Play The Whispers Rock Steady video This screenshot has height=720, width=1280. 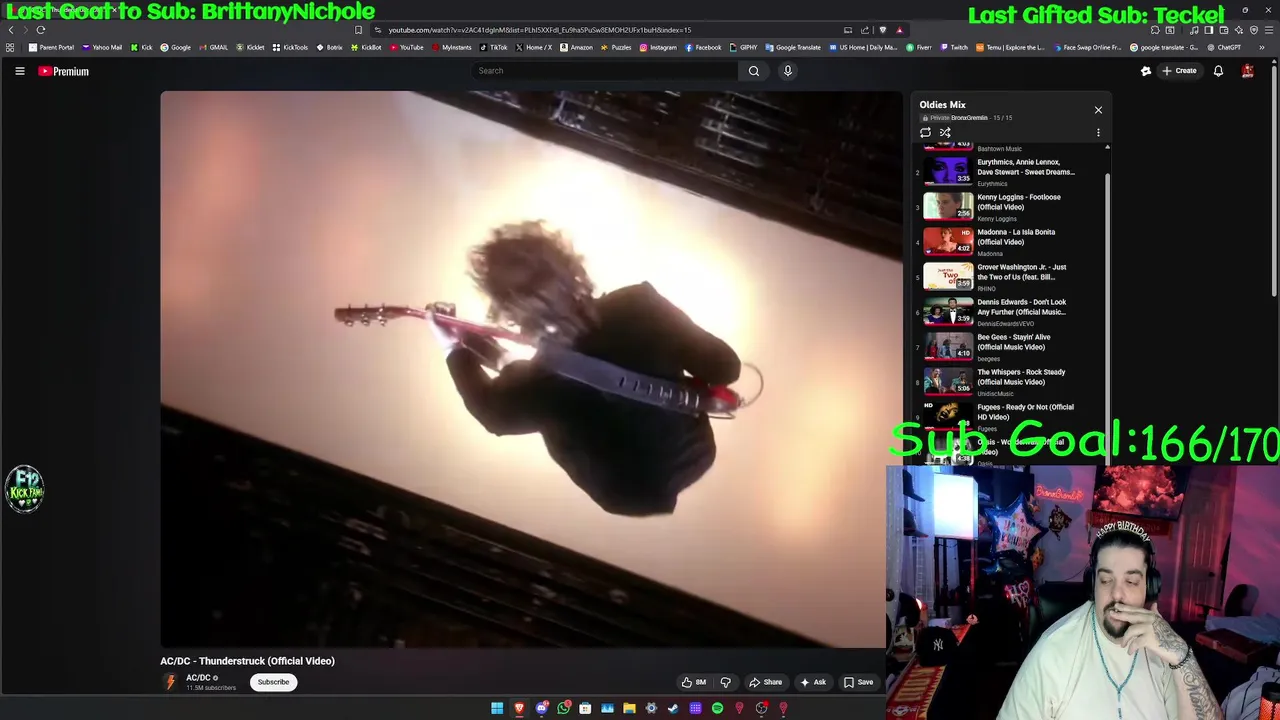tap(1010, 382)
